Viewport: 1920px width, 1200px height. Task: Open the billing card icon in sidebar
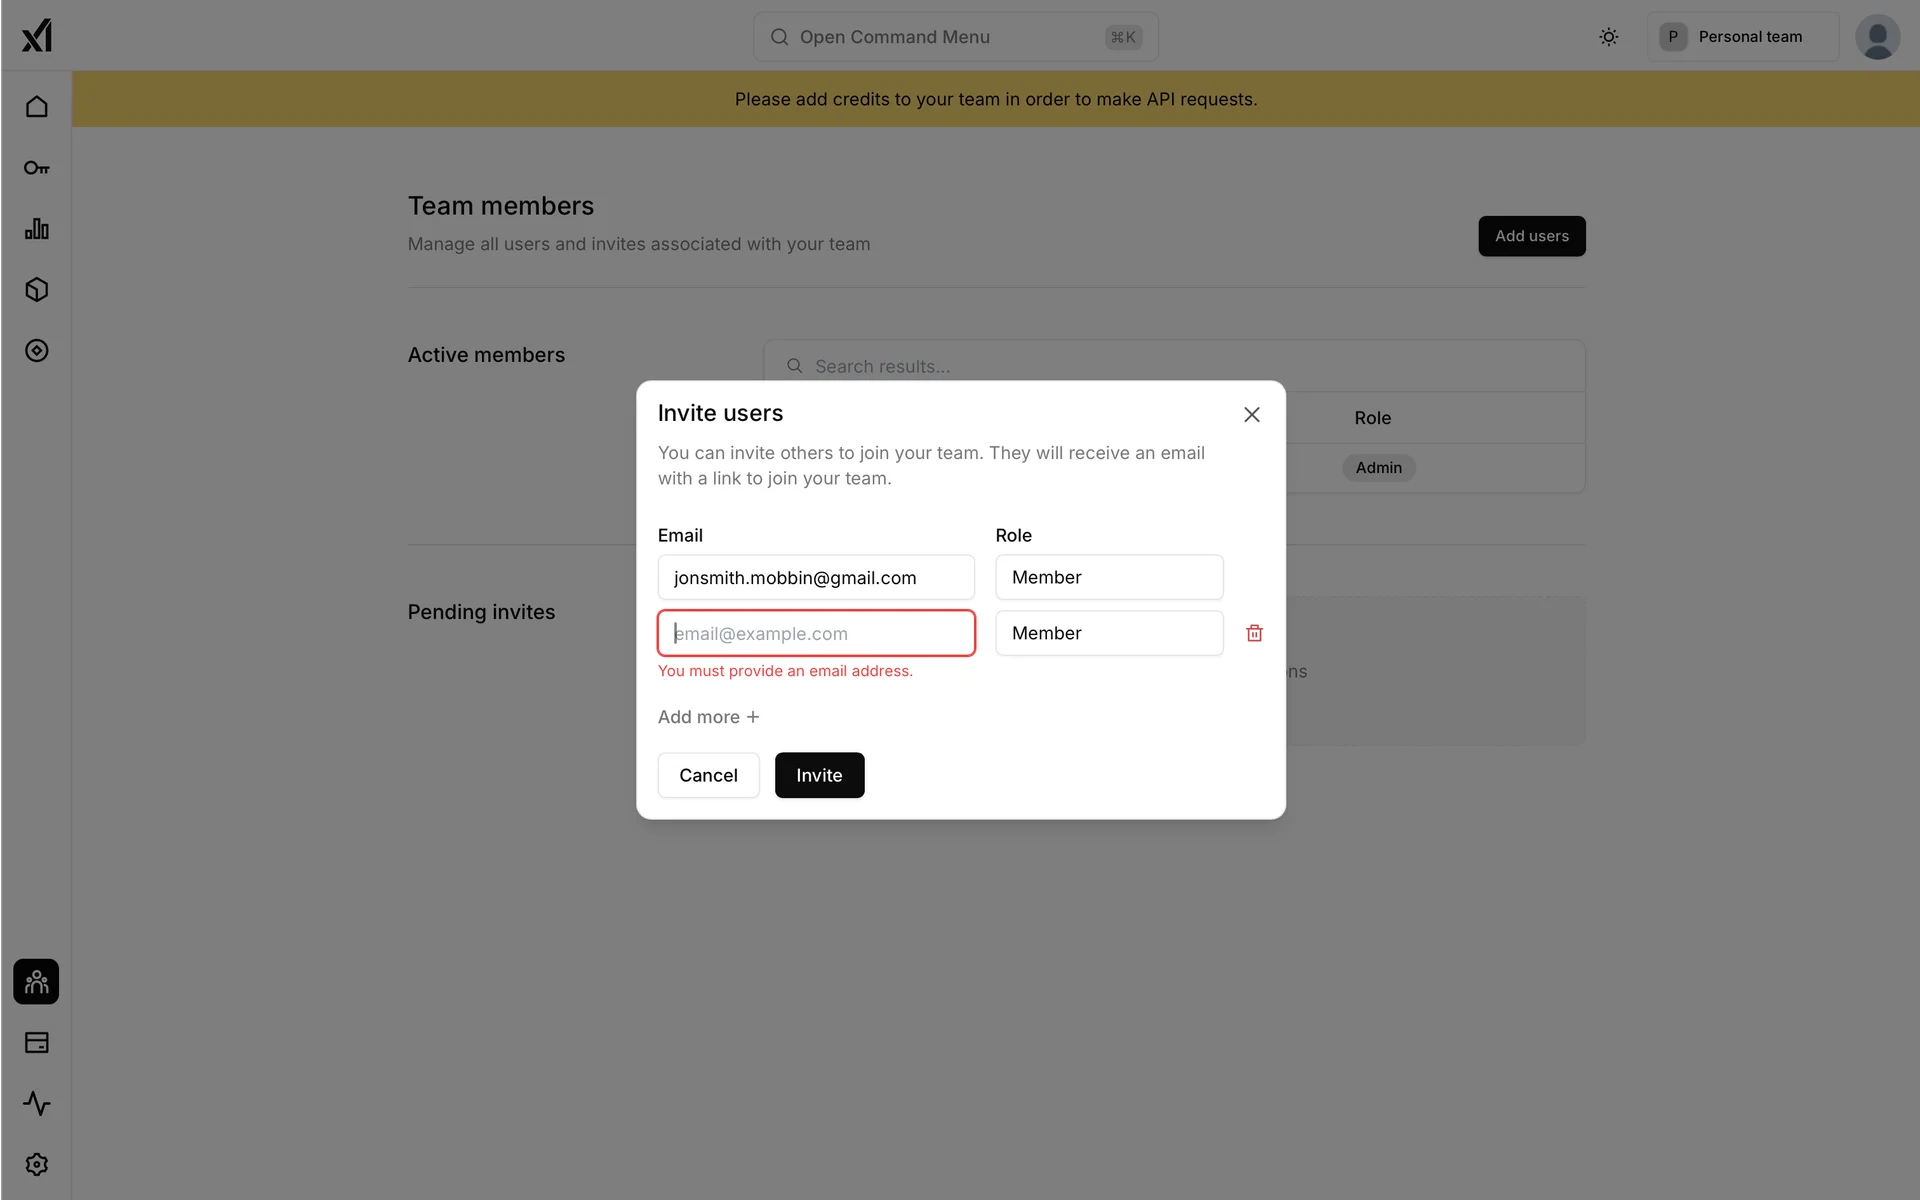pyautogui.click(x=37, y=1043)
